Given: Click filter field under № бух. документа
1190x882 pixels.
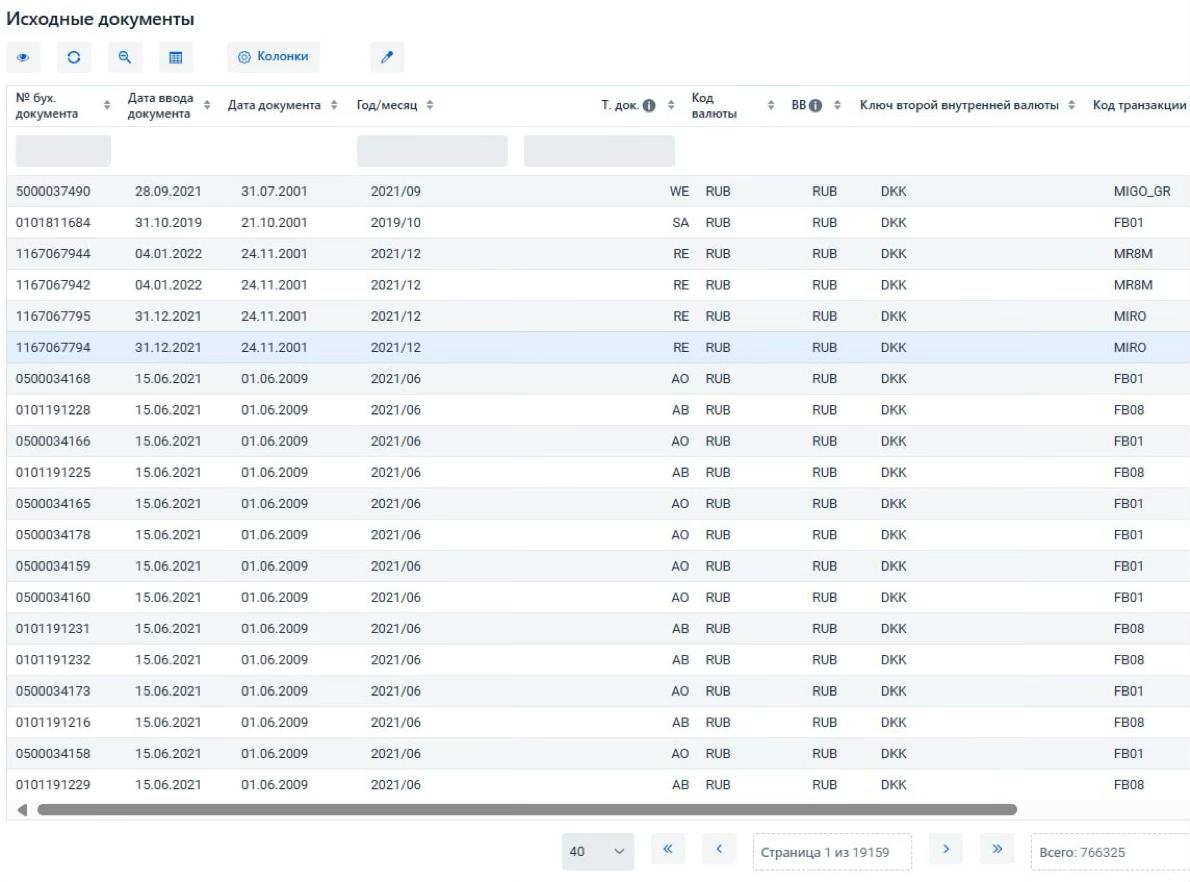Looking at the screenshot, I should point(63,151).
